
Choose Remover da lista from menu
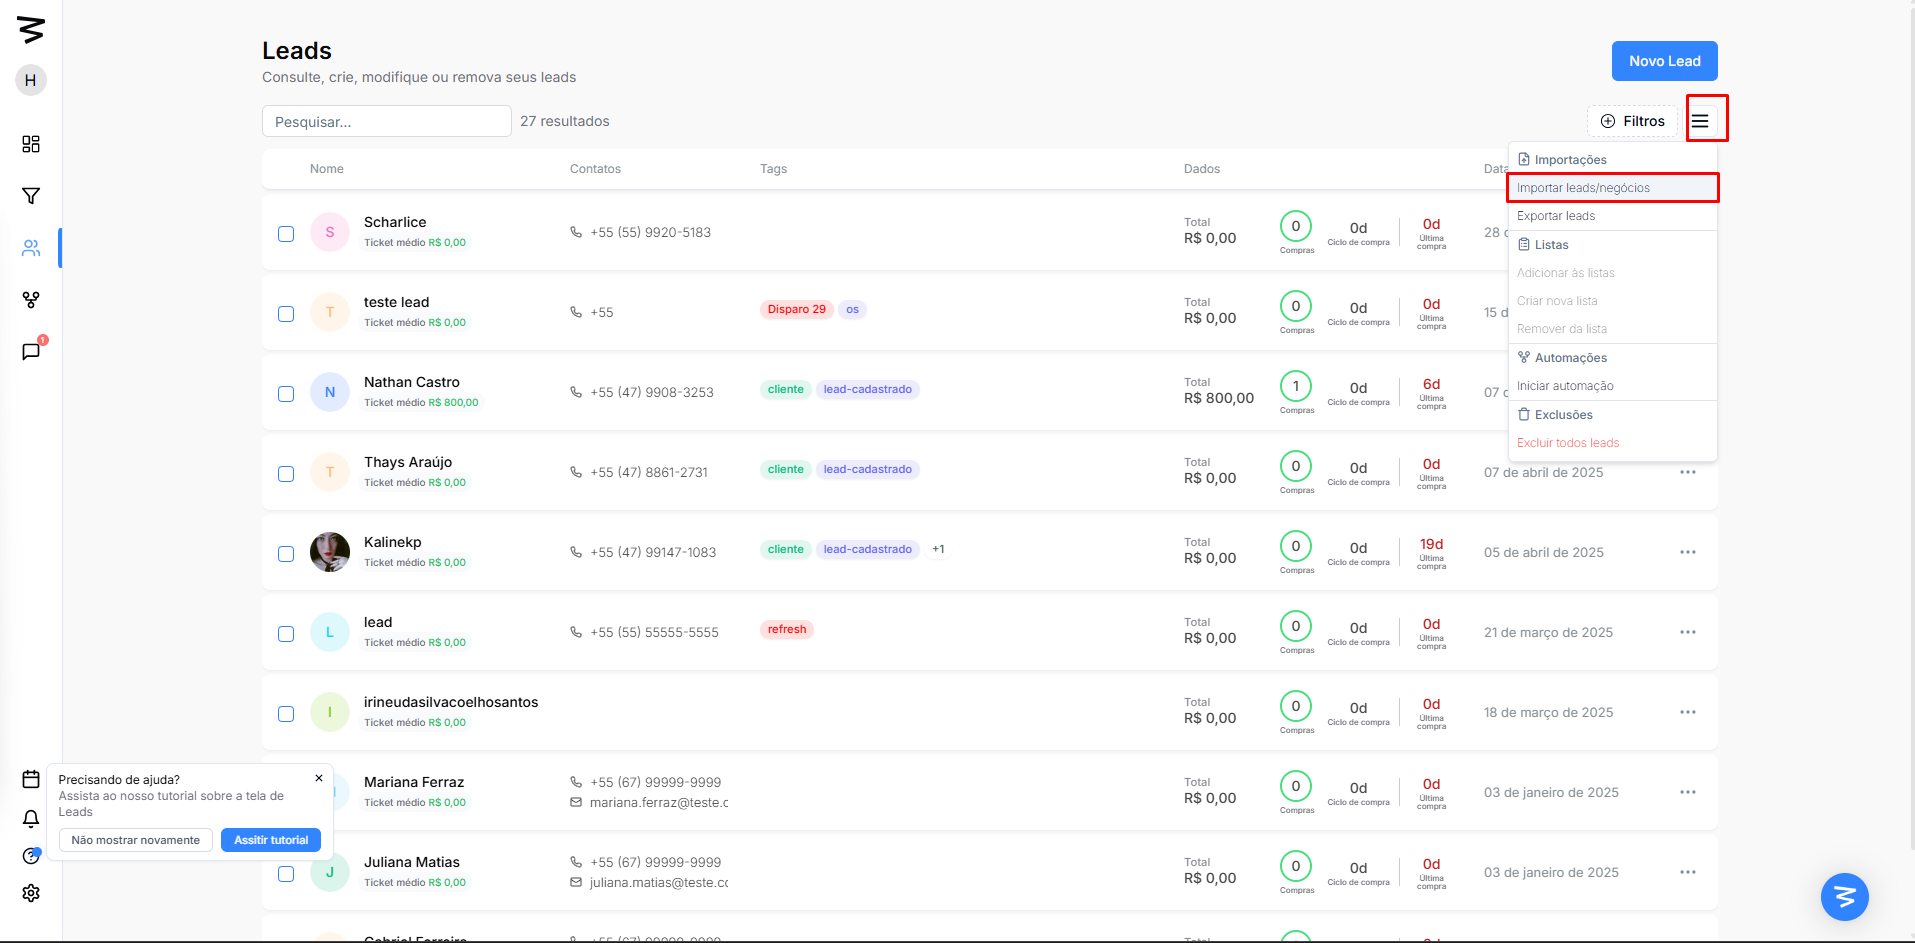coord(1612,329)
